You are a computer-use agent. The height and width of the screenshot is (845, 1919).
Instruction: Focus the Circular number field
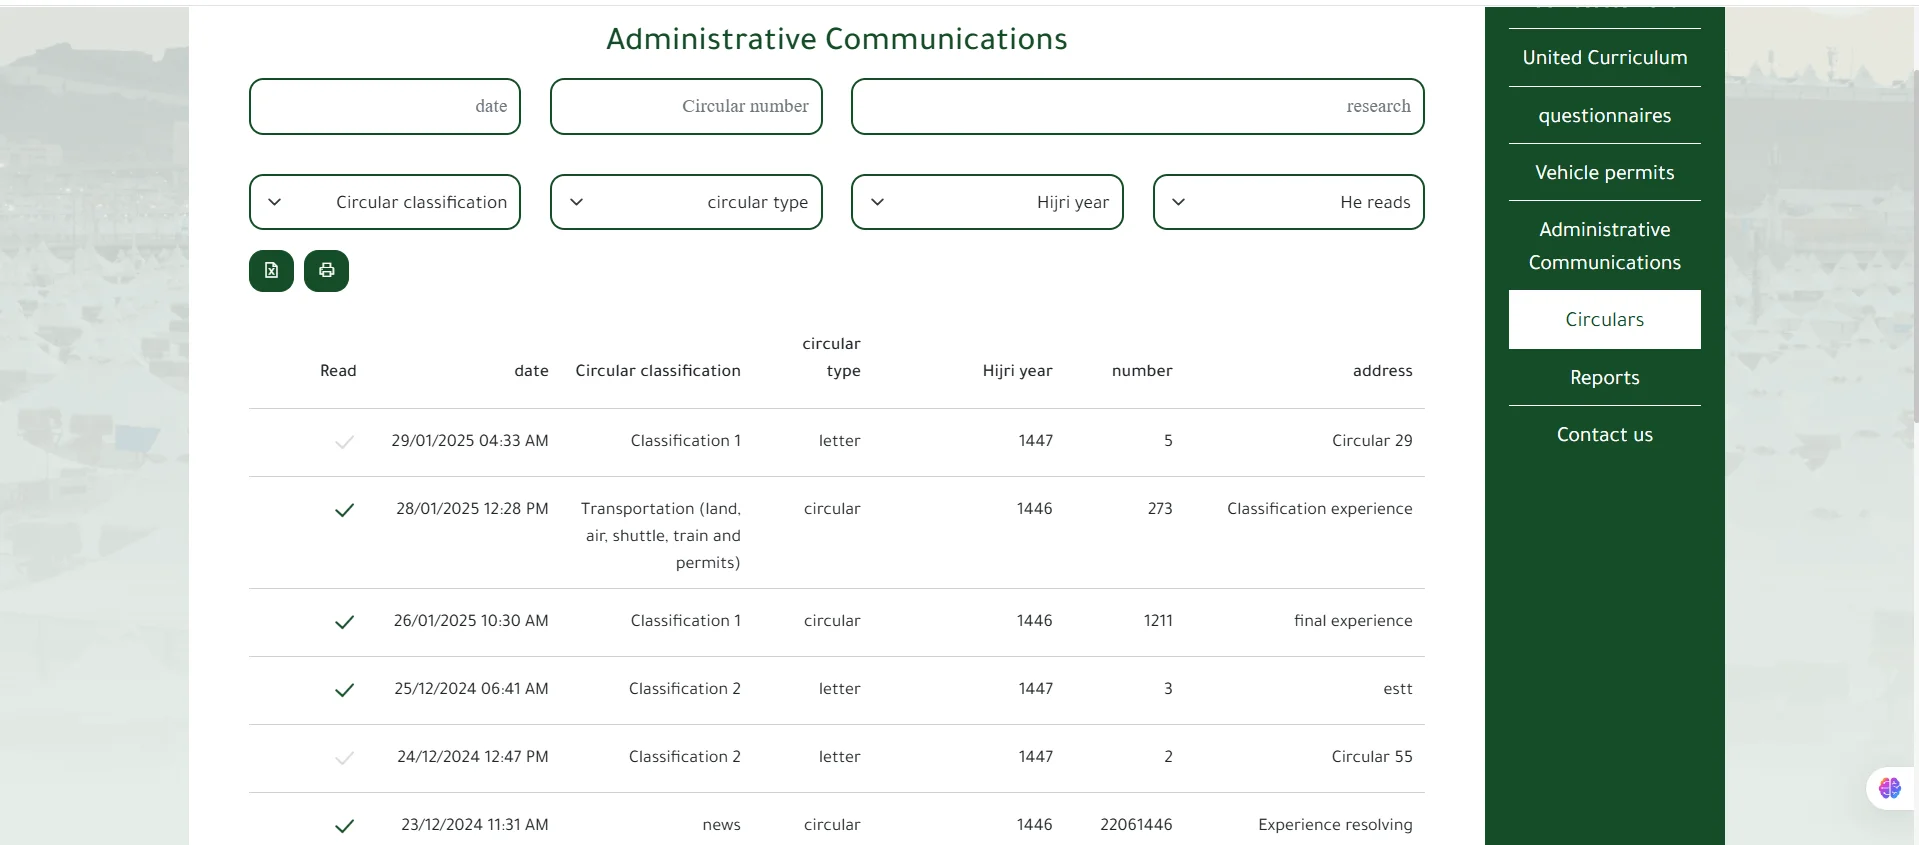click(x=686, y=106)
